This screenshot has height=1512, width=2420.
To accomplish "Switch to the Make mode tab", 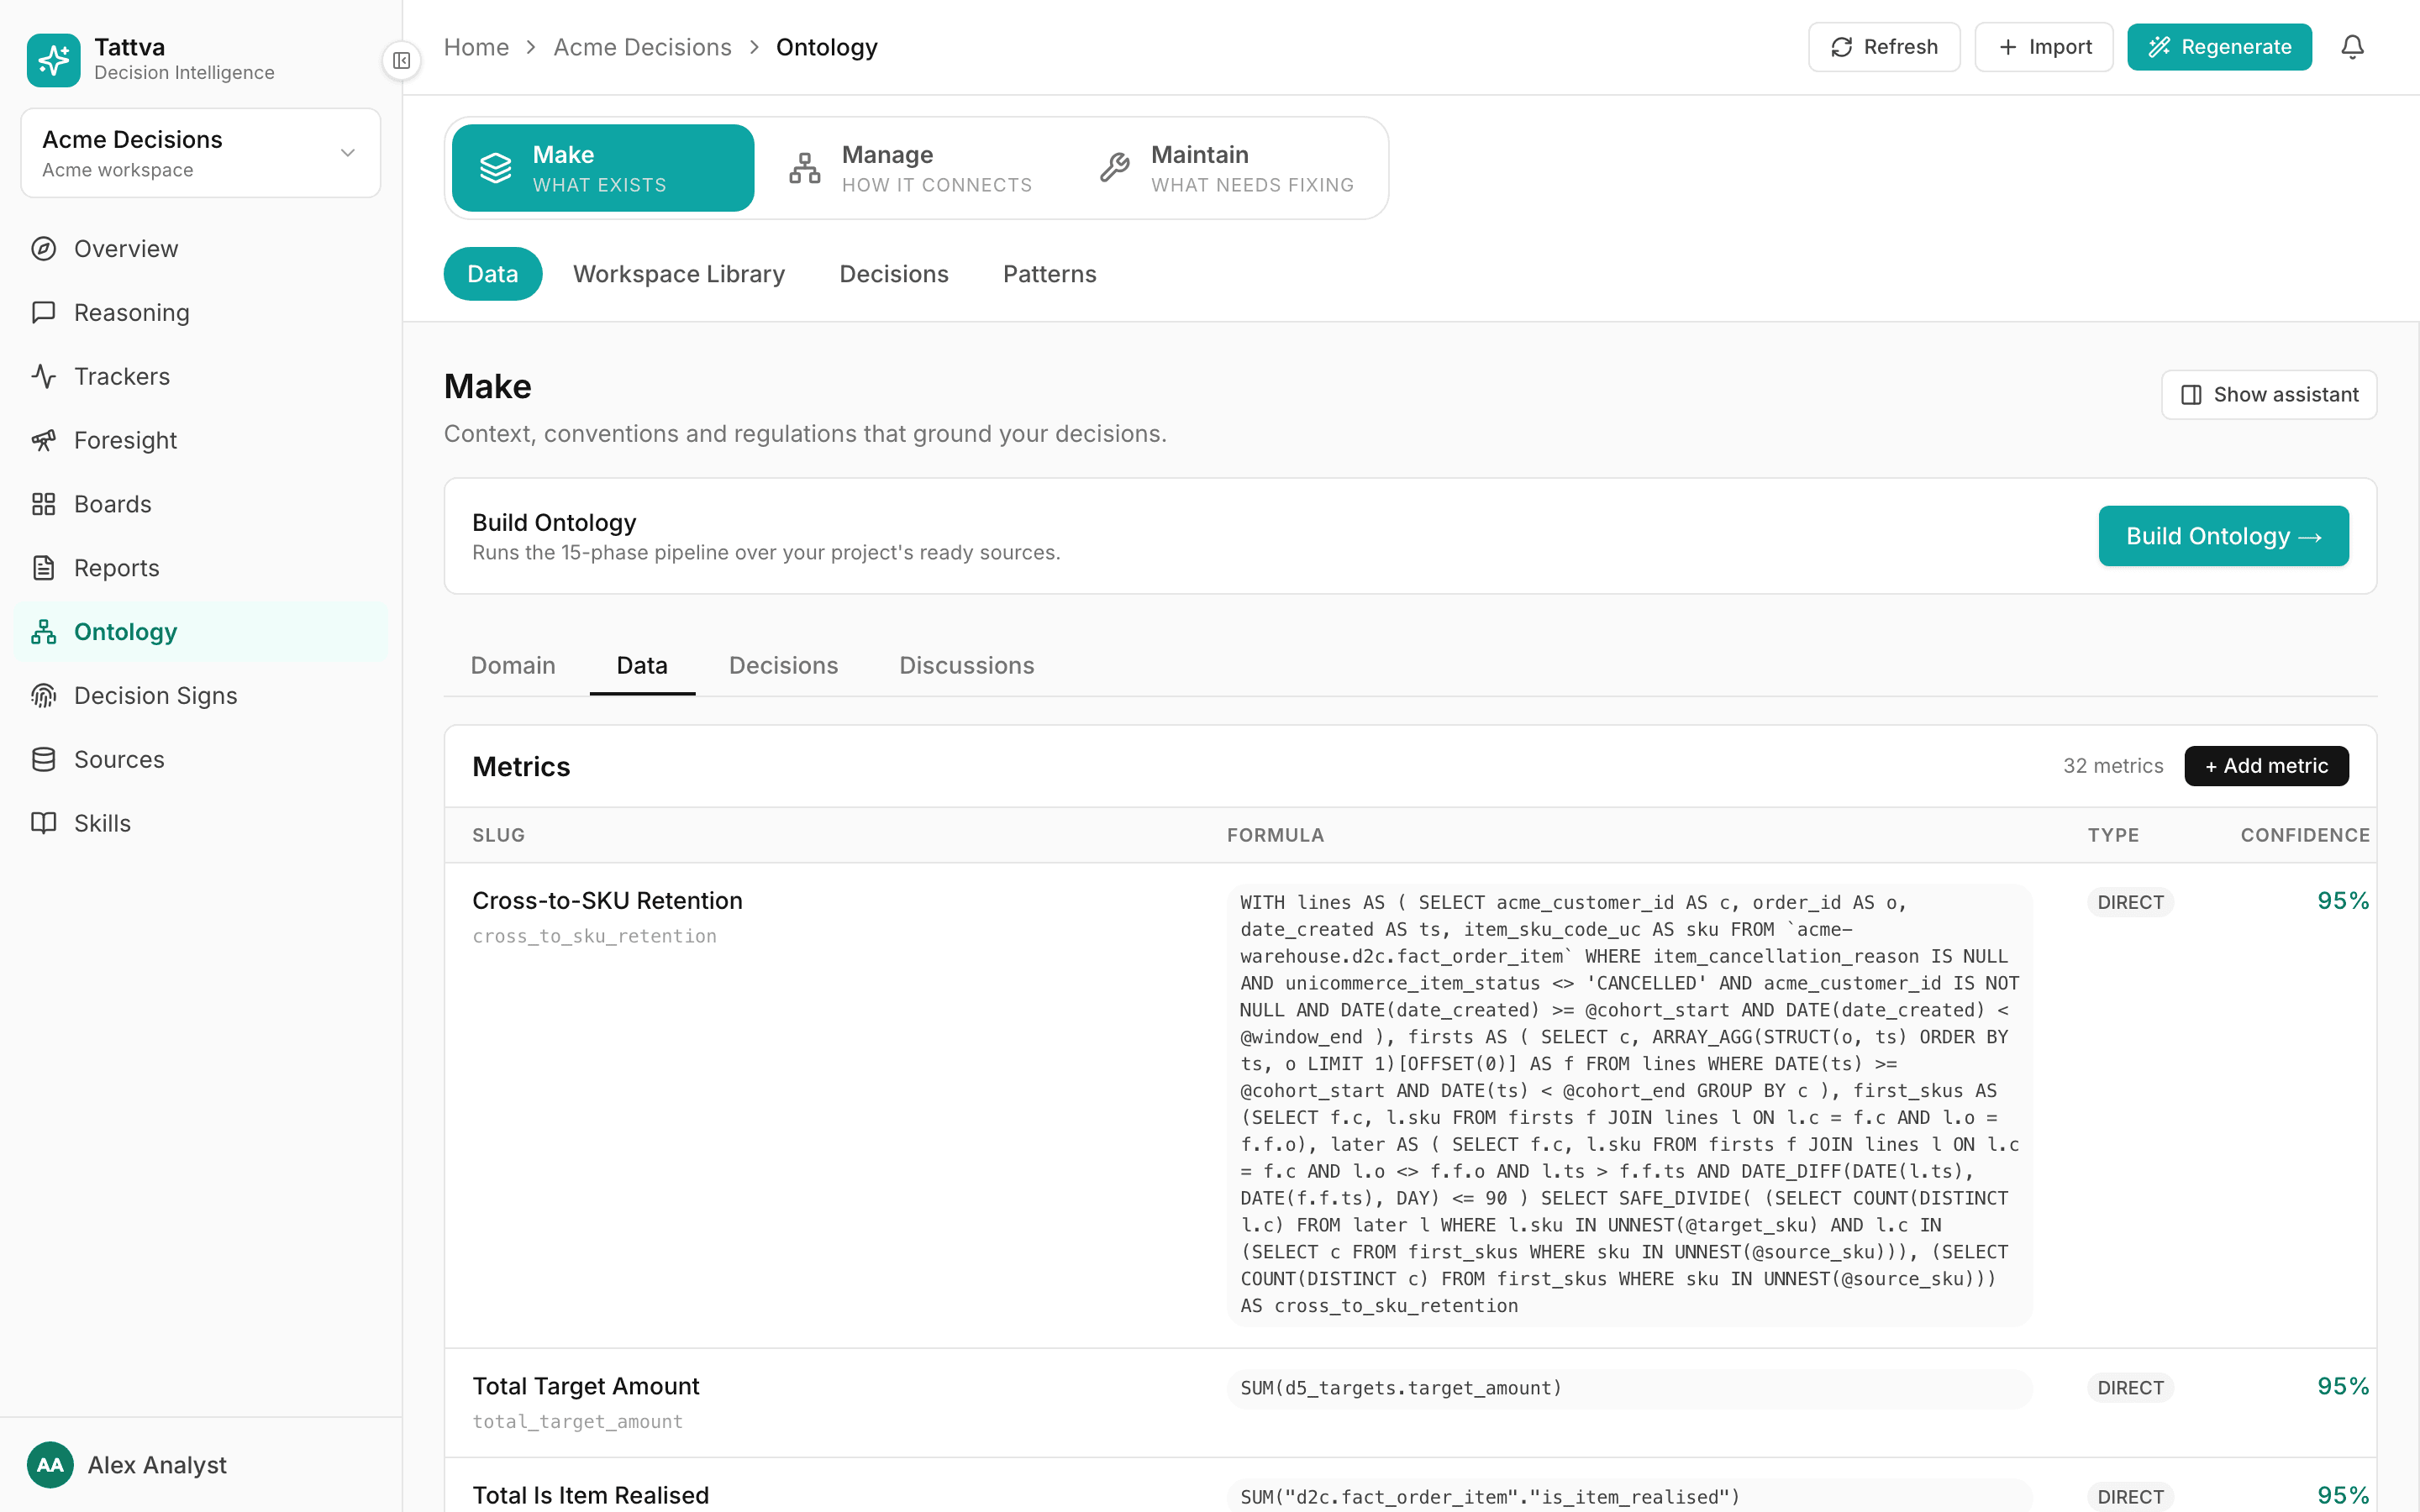I will tap(603, 168).
